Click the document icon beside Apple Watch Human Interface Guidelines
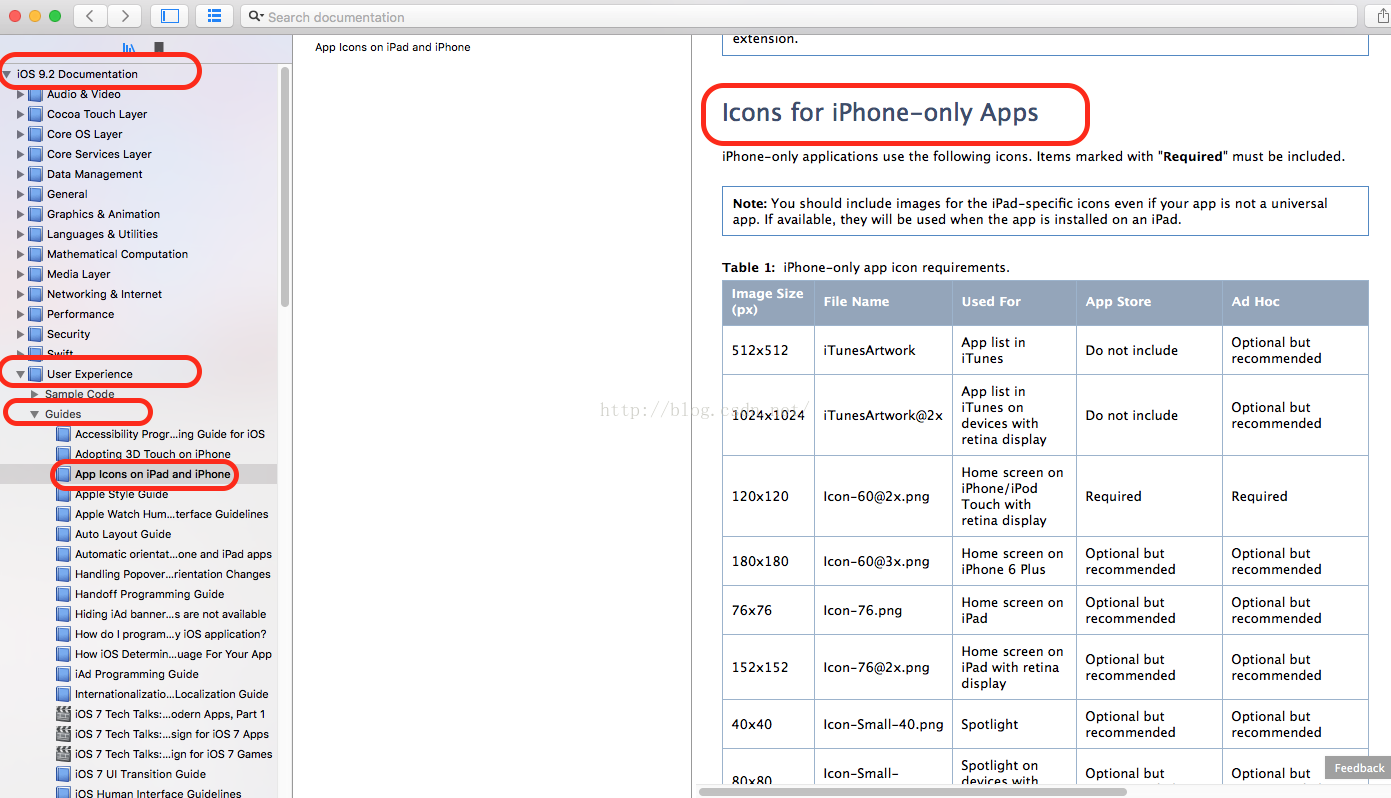Viewport: 1391px width, 798px height. click(x=64, y=514)
